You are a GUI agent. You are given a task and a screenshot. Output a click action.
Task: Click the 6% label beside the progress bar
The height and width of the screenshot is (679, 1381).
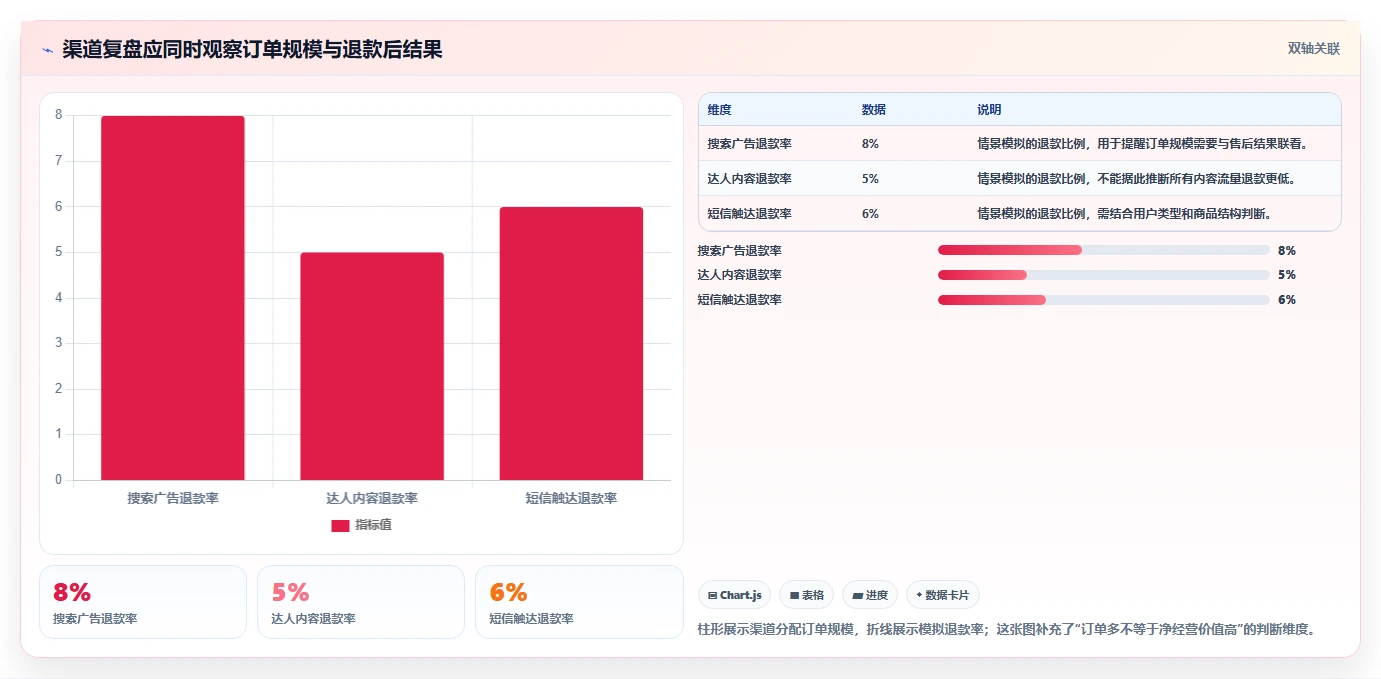(1287, 300)
